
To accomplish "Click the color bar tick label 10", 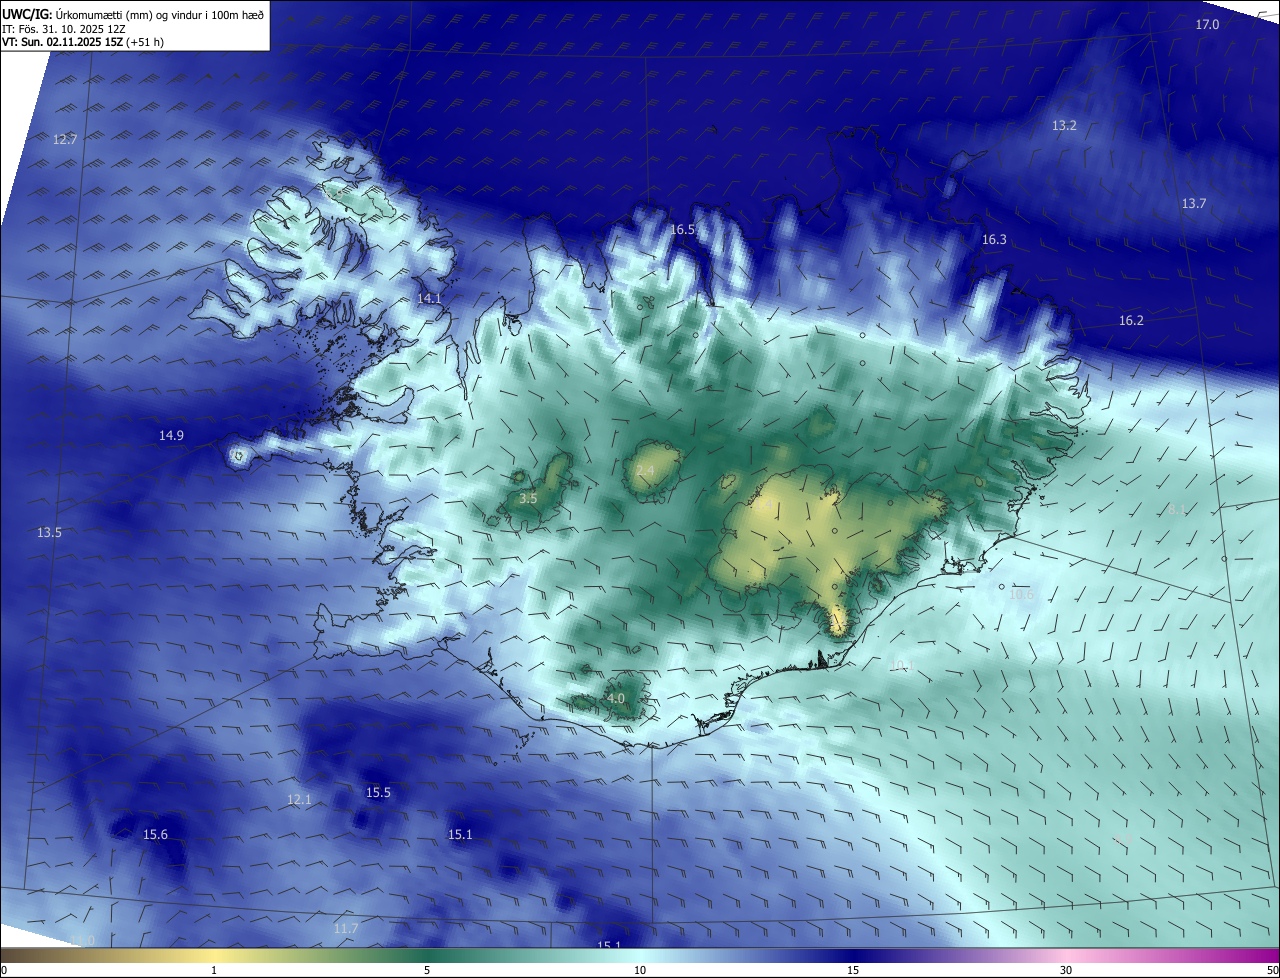I will (640, 970).
